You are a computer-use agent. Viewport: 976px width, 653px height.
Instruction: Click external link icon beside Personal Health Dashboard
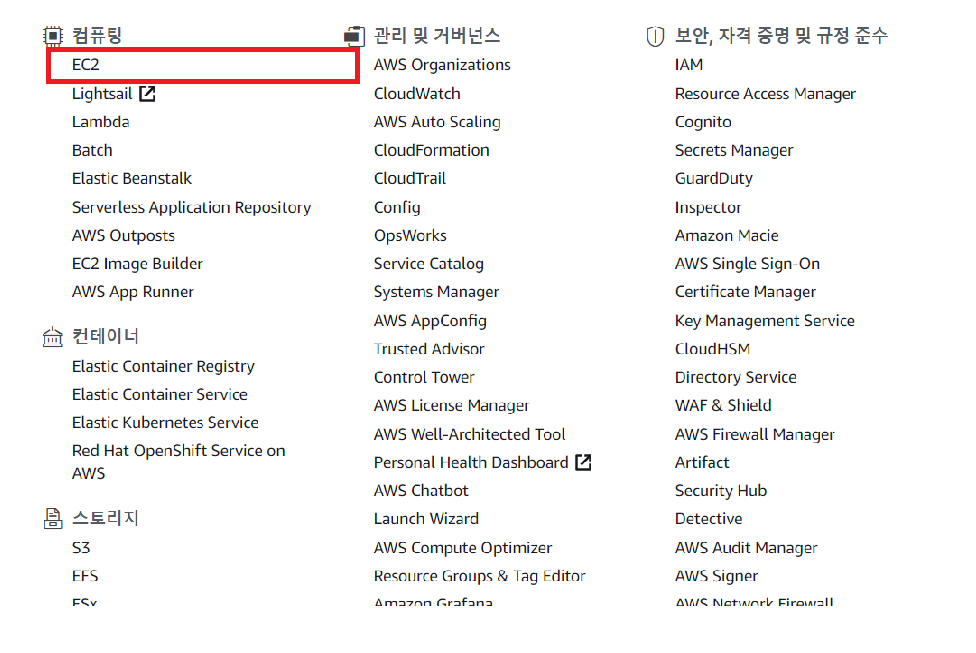[583, 463]
